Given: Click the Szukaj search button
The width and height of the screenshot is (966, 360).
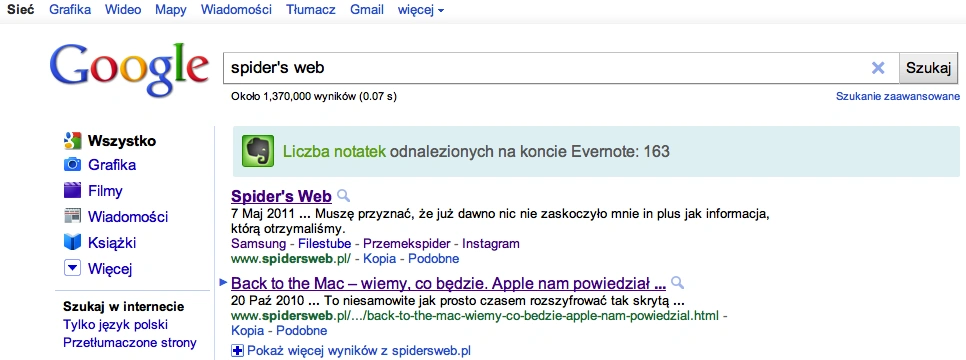Looking at the screenshot, I should tap(929, 68).
